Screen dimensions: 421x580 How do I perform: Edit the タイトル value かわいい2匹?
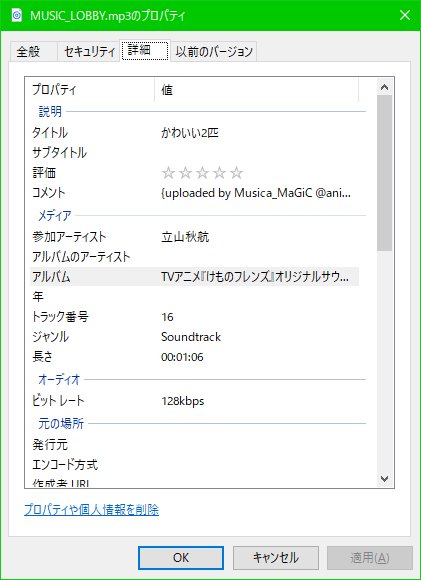pyautogui.click(x=190, y=132)
